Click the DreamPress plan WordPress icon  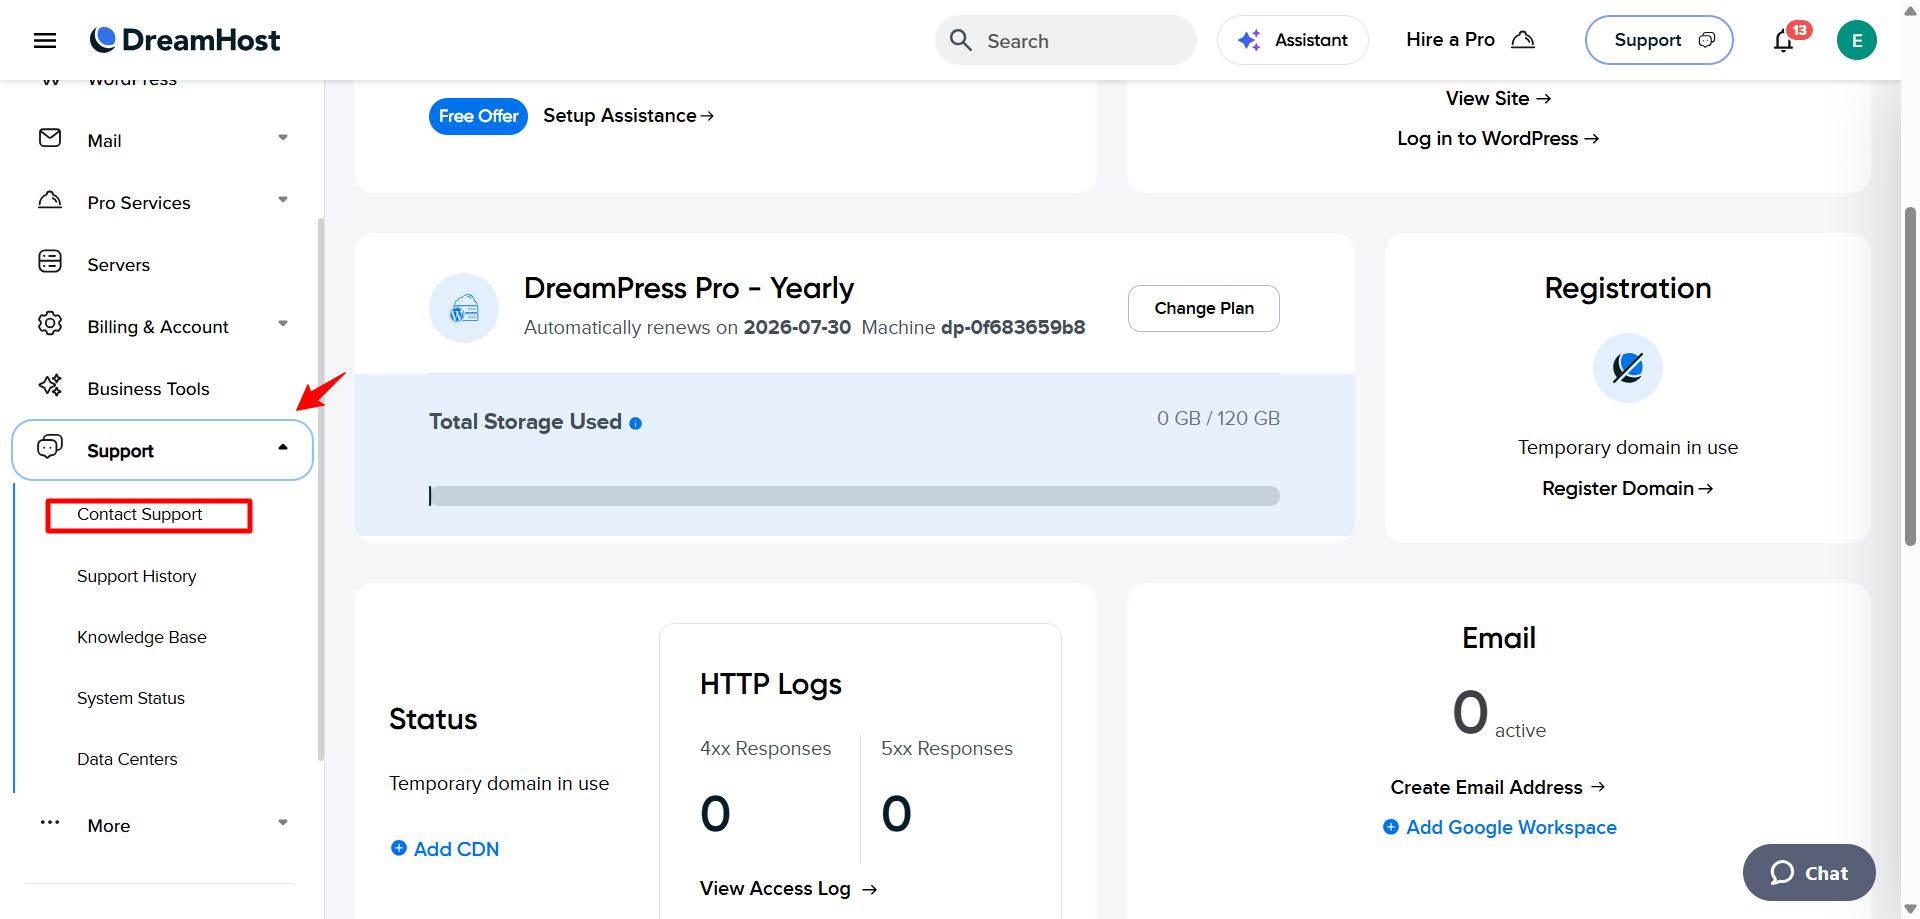point(464,308)
